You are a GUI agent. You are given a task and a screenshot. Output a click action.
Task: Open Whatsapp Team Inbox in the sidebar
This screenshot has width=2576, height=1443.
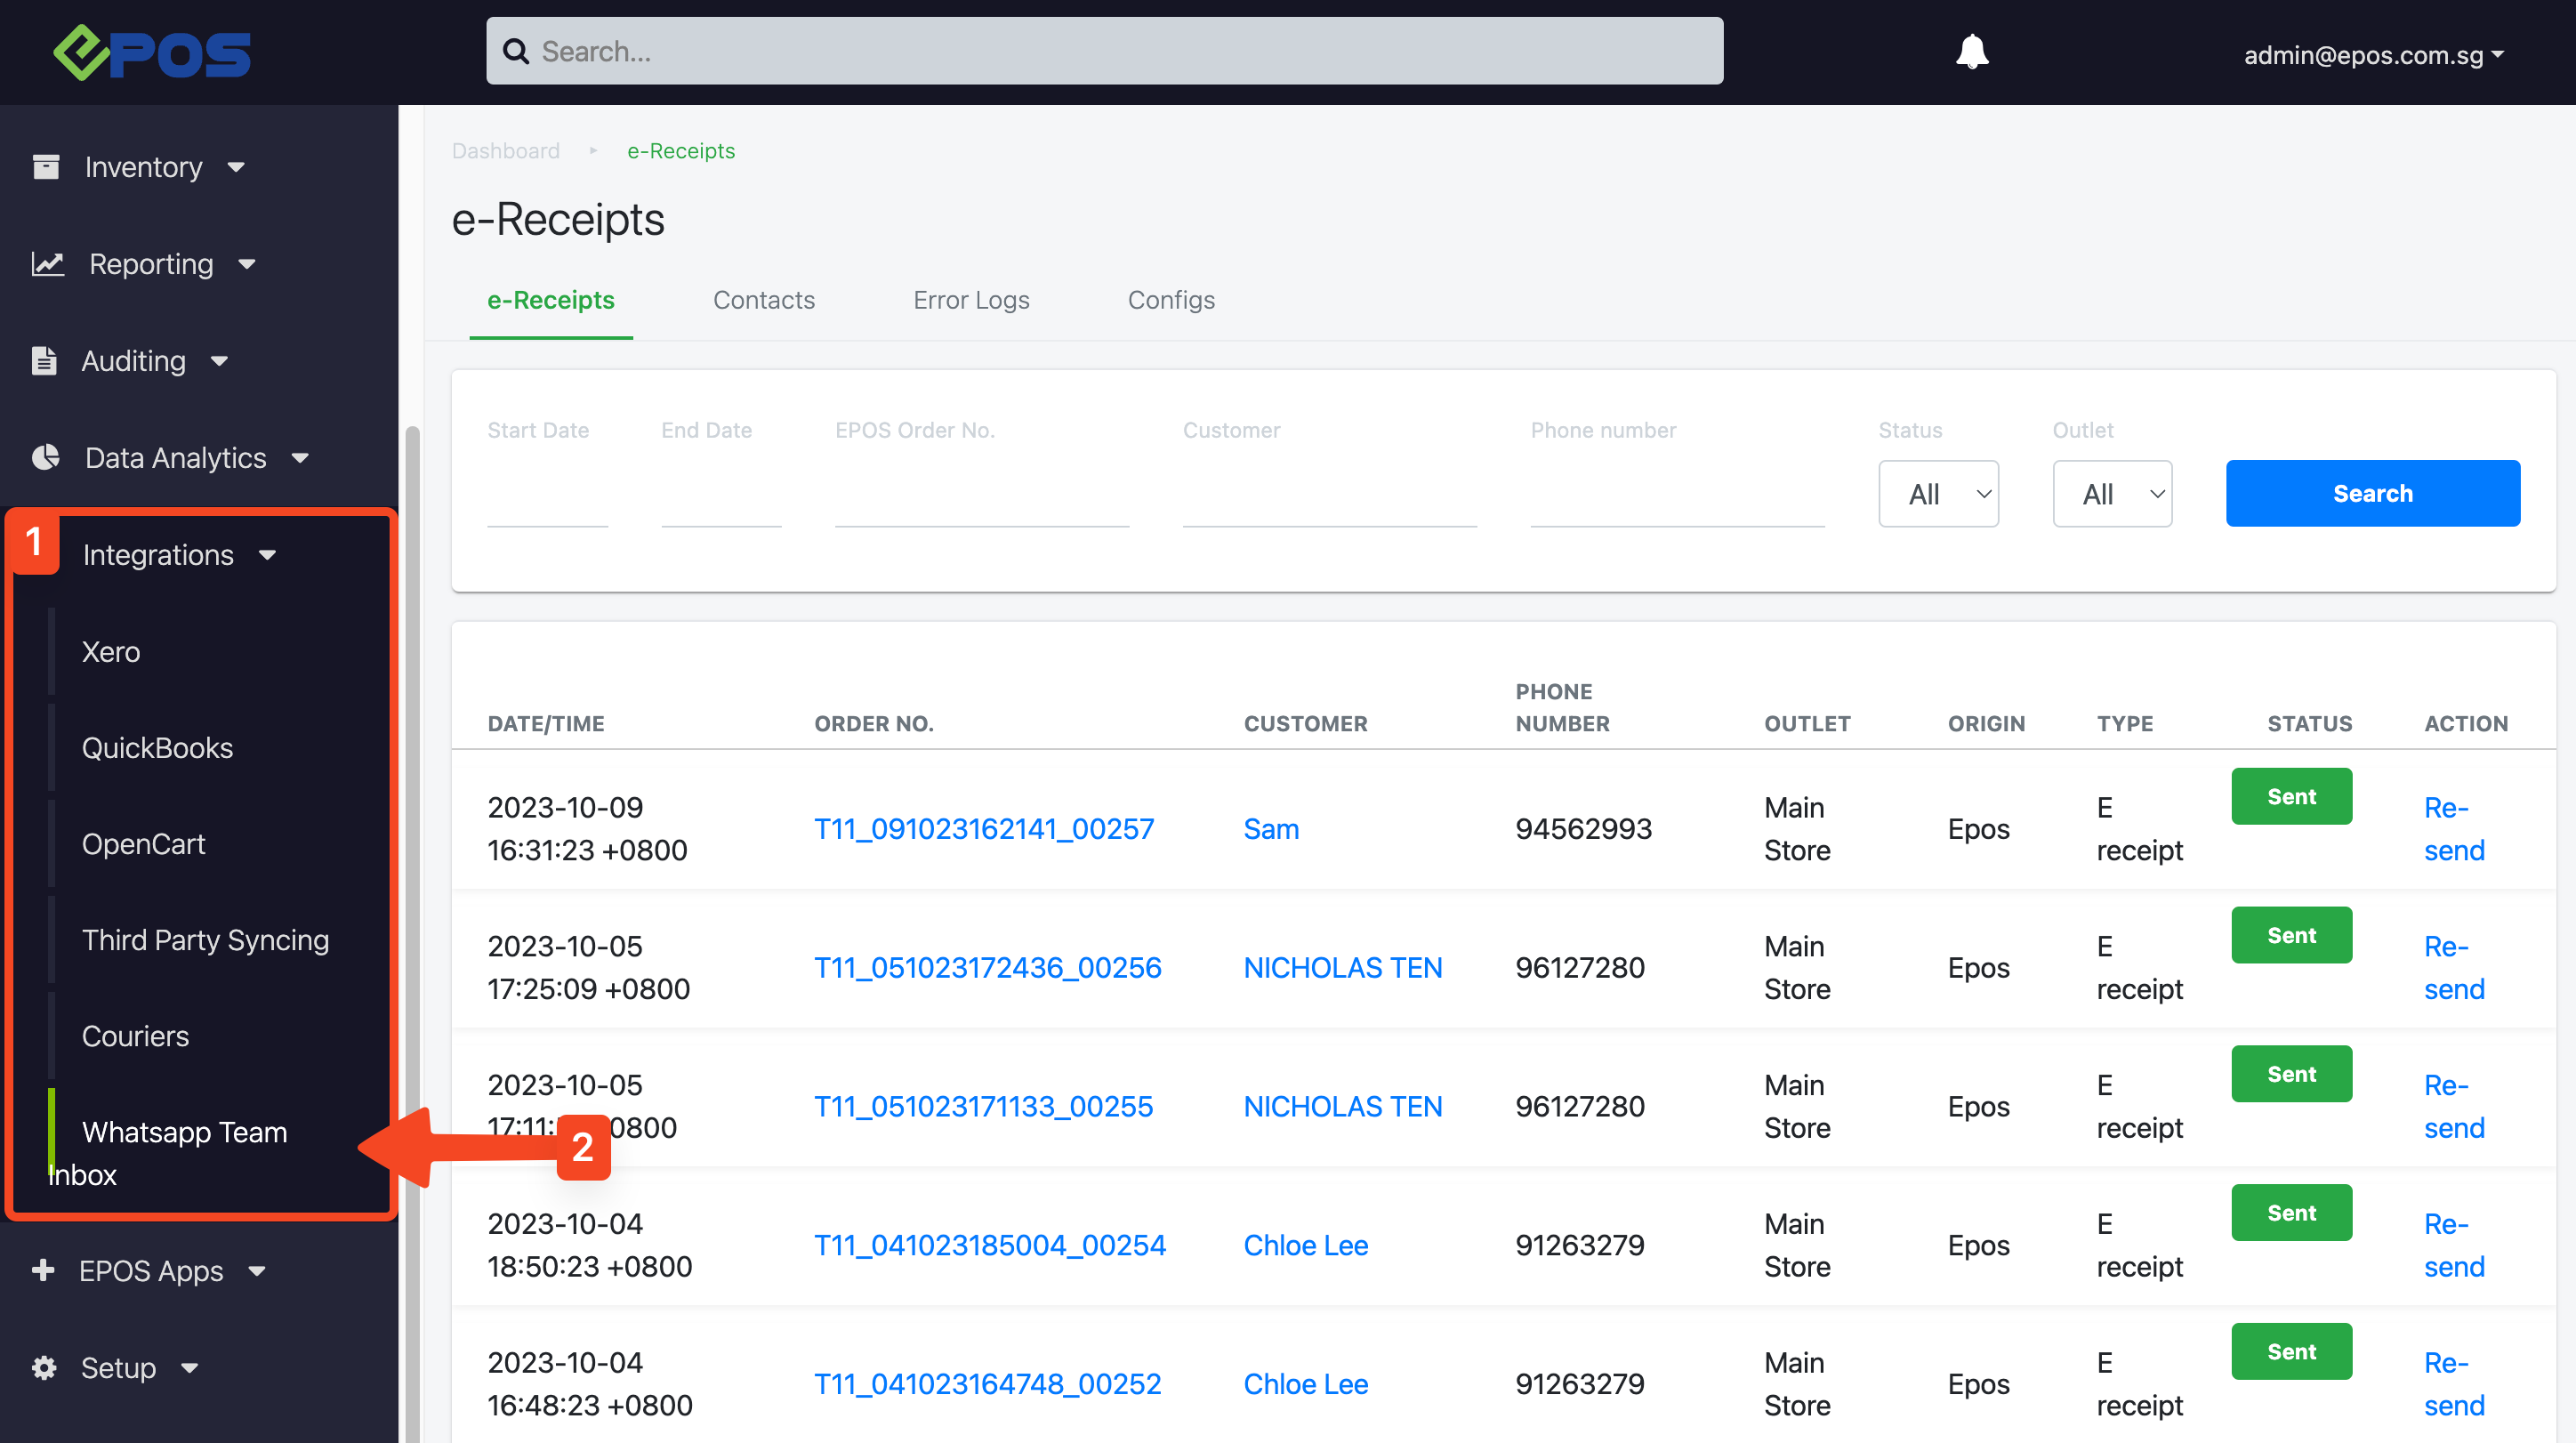pyautogui.click(x=184, y=1132)
